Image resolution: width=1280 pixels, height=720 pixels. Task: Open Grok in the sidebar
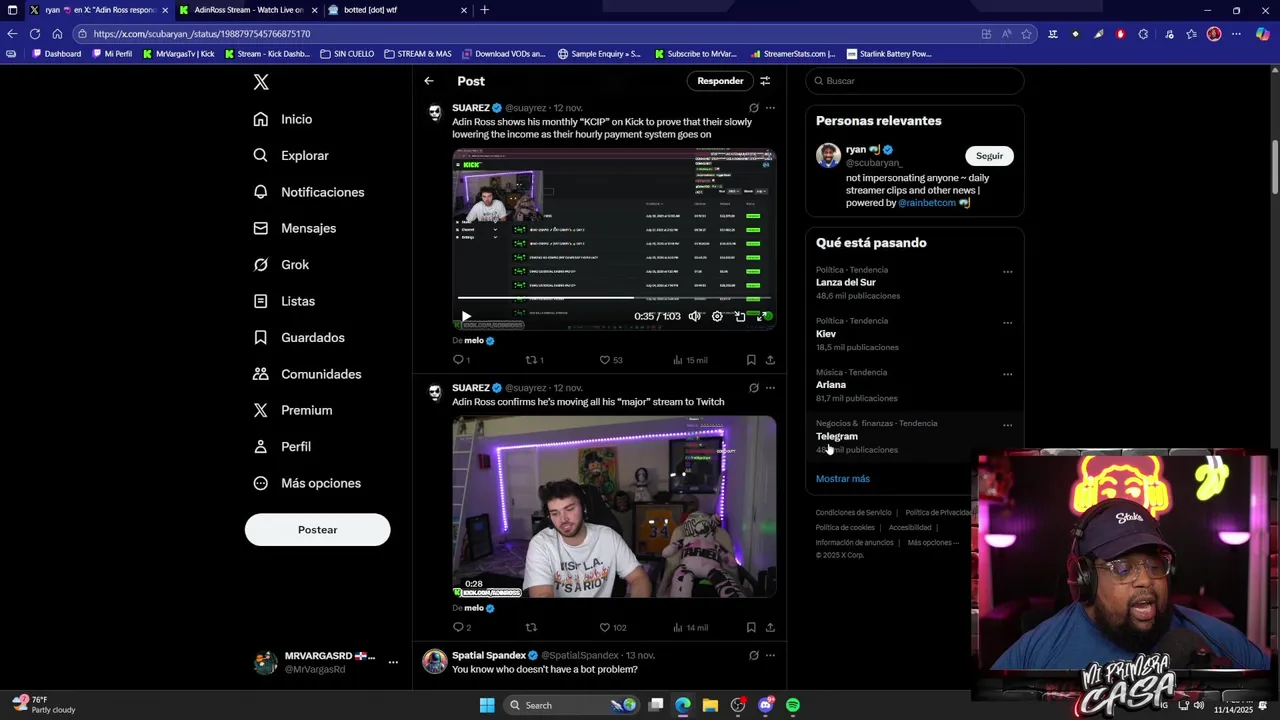tap(281, 265)
